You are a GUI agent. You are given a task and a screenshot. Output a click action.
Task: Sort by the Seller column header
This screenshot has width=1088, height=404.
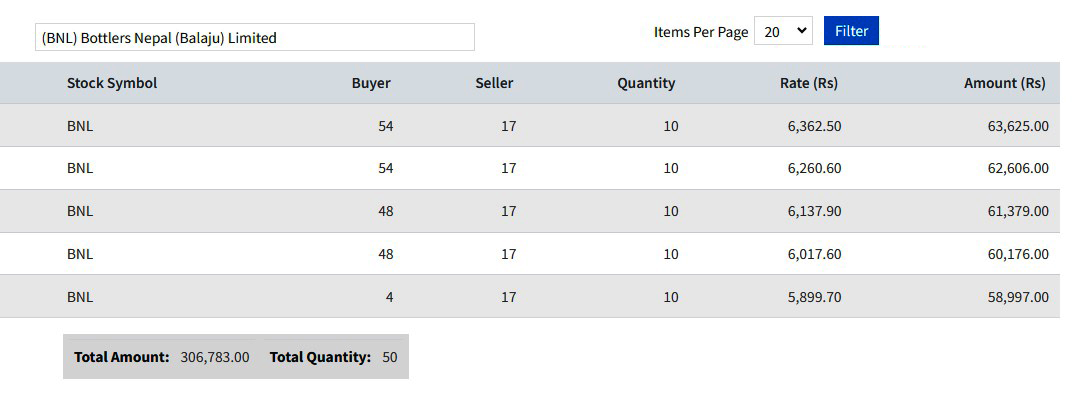click(x=494, y=83)
